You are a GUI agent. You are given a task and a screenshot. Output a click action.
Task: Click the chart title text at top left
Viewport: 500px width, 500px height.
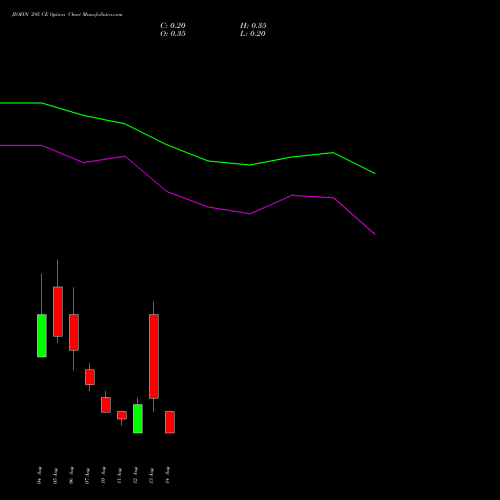pos(67,15)
